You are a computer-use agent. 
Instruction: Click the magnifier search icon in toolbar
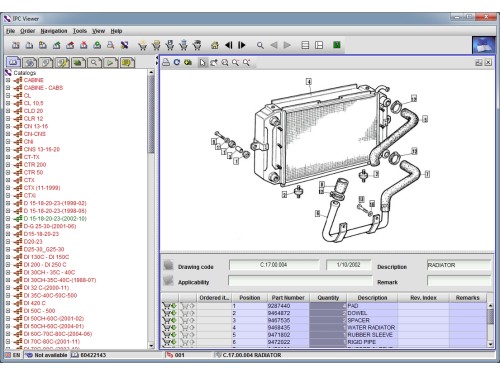click(260, 45)
